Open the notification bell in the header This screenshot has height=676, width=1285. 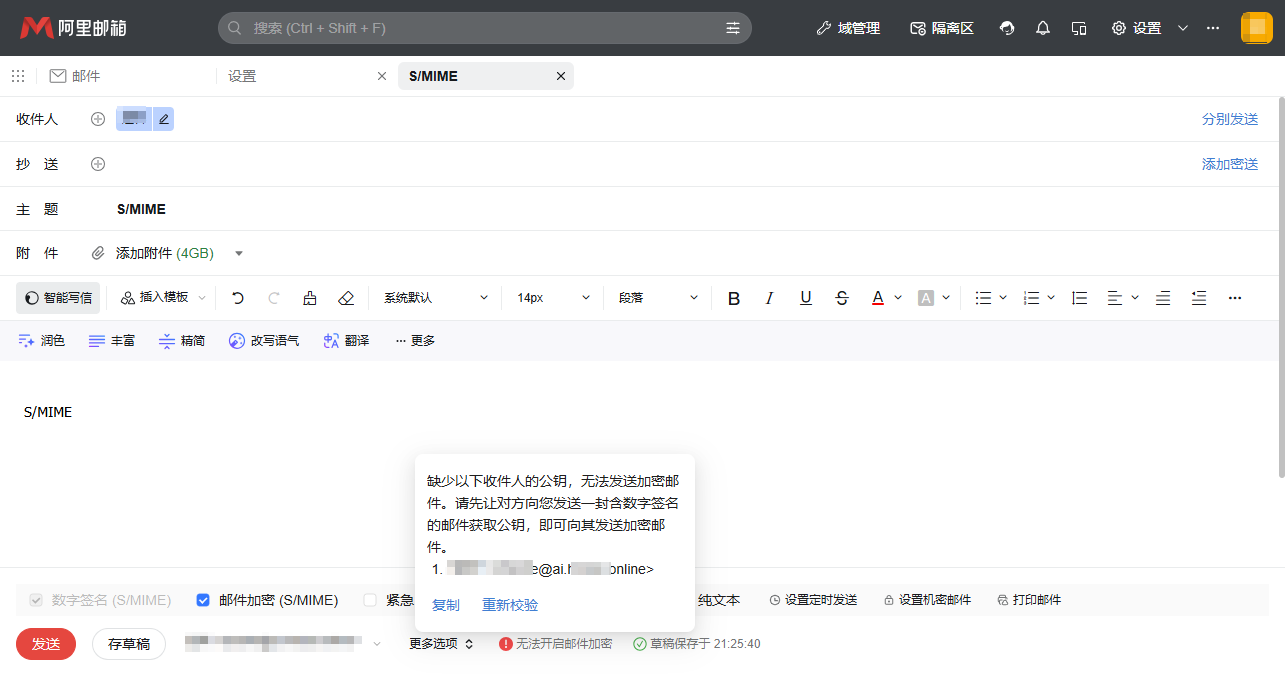pos(1043,28)
